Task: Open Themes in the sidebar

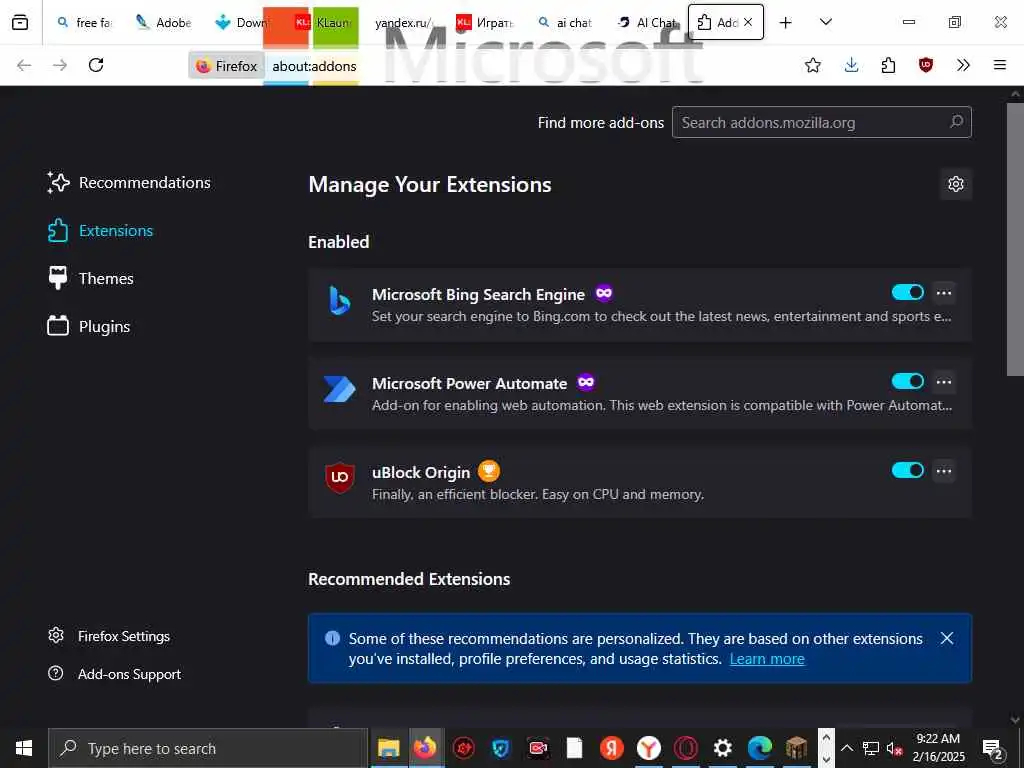Action: point(91,279)
